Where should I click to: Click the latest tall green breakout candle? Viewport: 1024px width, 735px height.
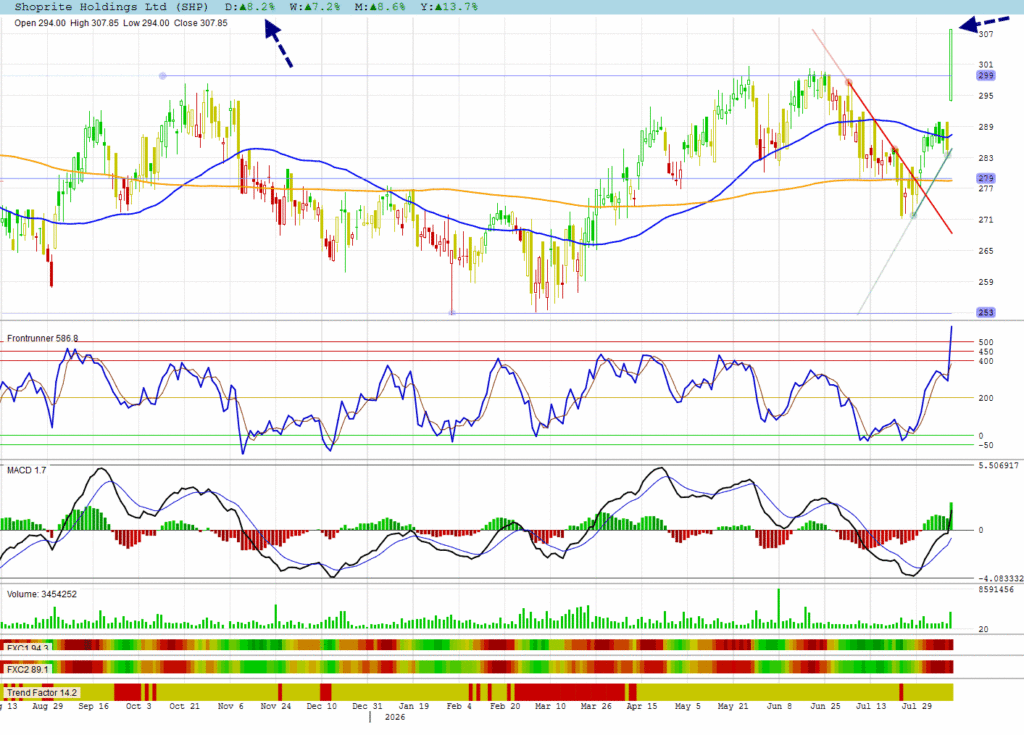(951, 65)
